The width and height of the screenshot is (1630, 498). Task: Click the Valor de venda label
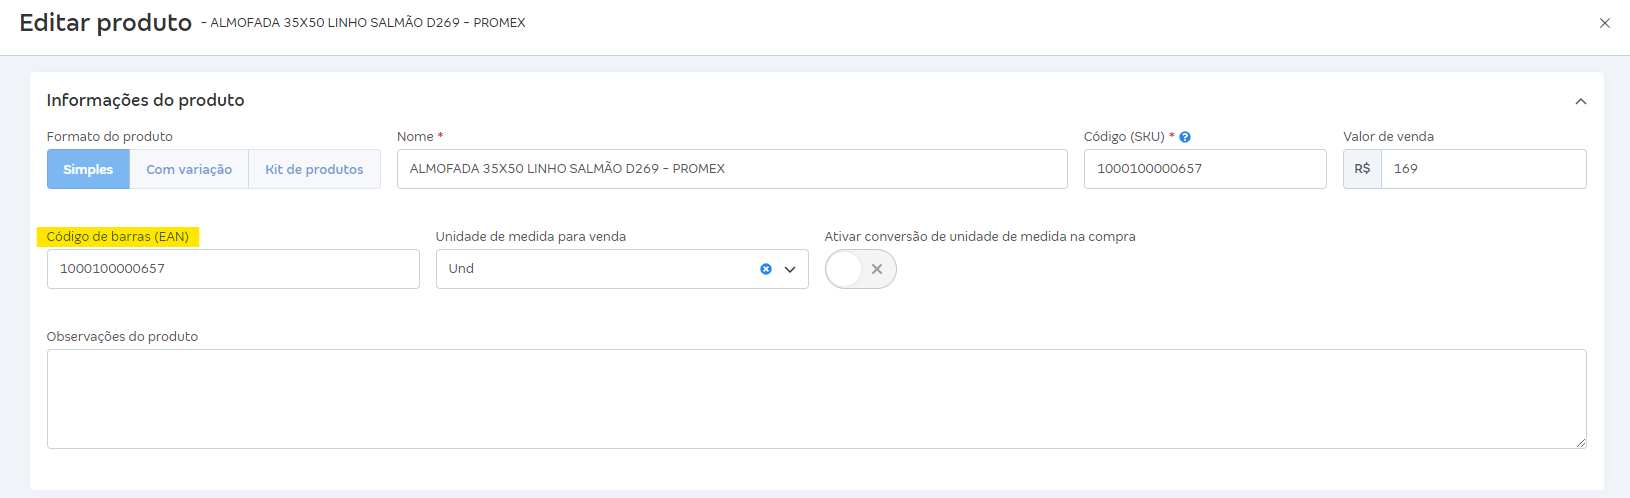(1388, 137)
